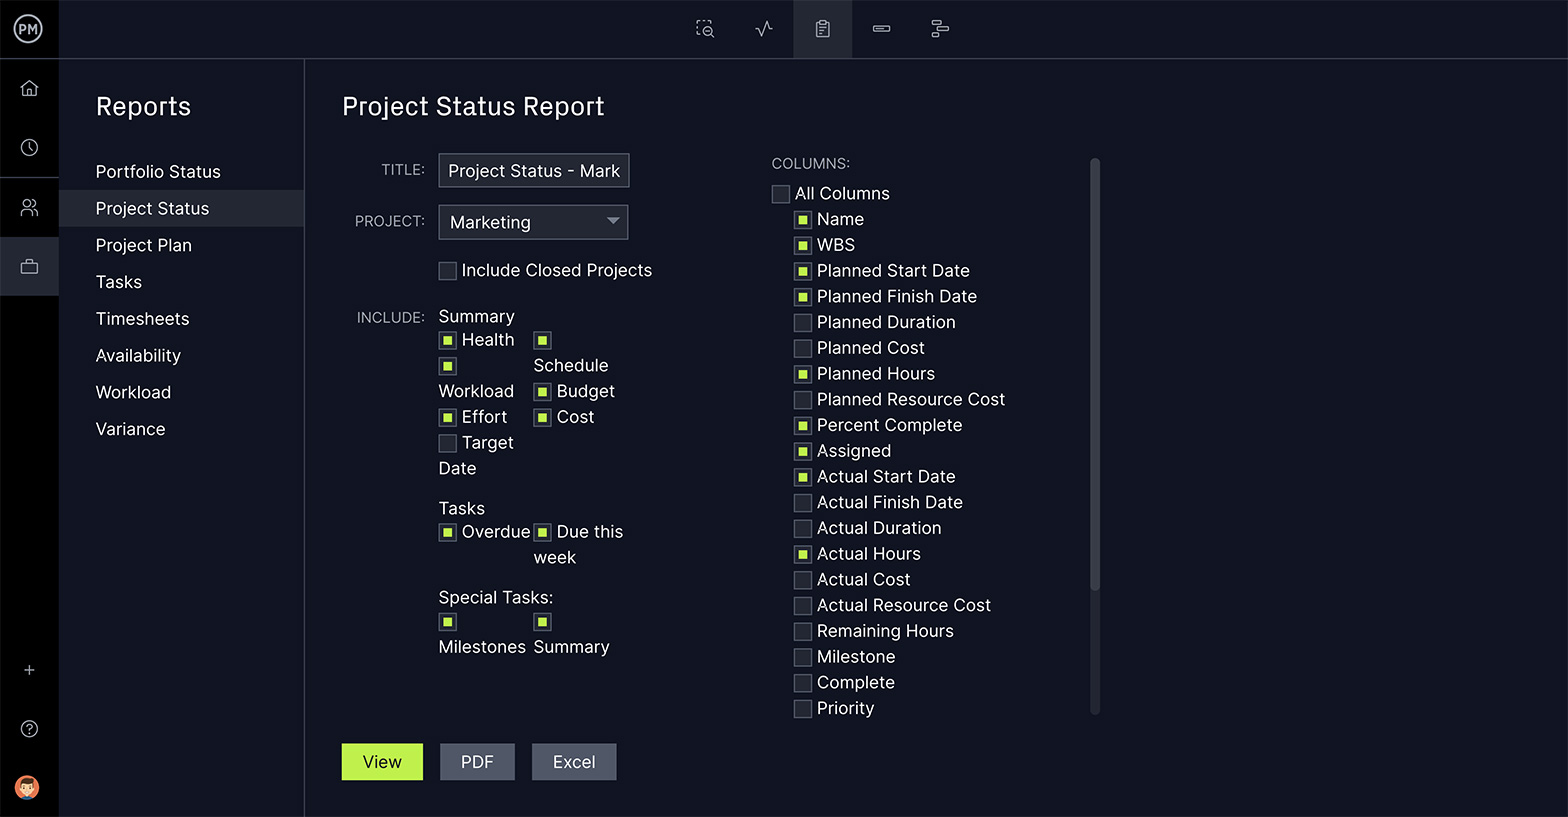This screenshot has height=817, width=1568.
Task: Toggle the Planned Duration column checkbox
Action: pos(803,323)
